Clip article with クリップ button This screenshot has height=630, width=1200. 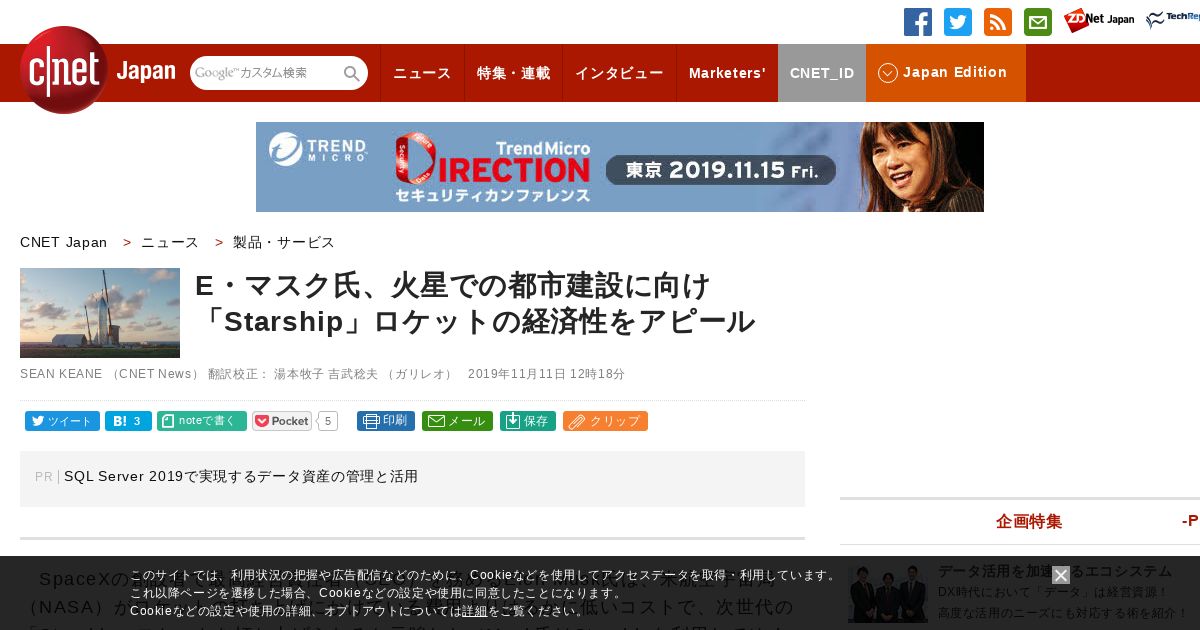pyautogui.click(x=605, y=421)
